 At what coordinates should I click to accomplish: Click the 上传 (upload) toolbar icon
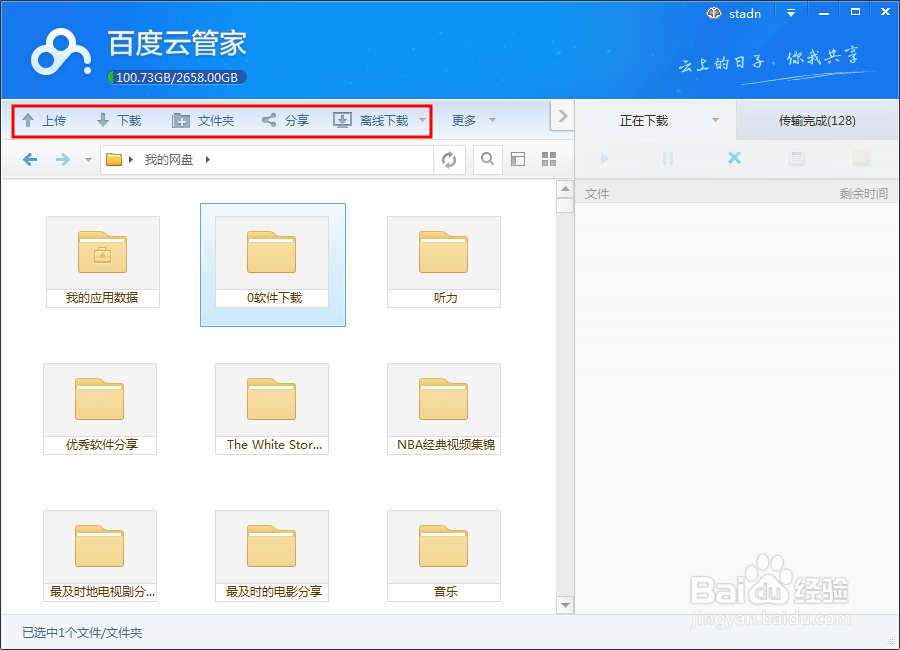(x=46, y=119)
